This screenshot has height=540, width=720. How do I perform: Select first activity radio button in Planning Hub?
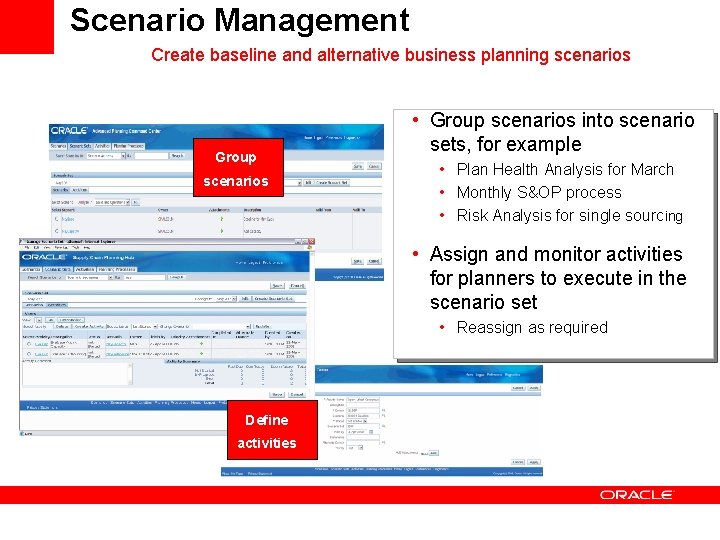coord(29,343)
